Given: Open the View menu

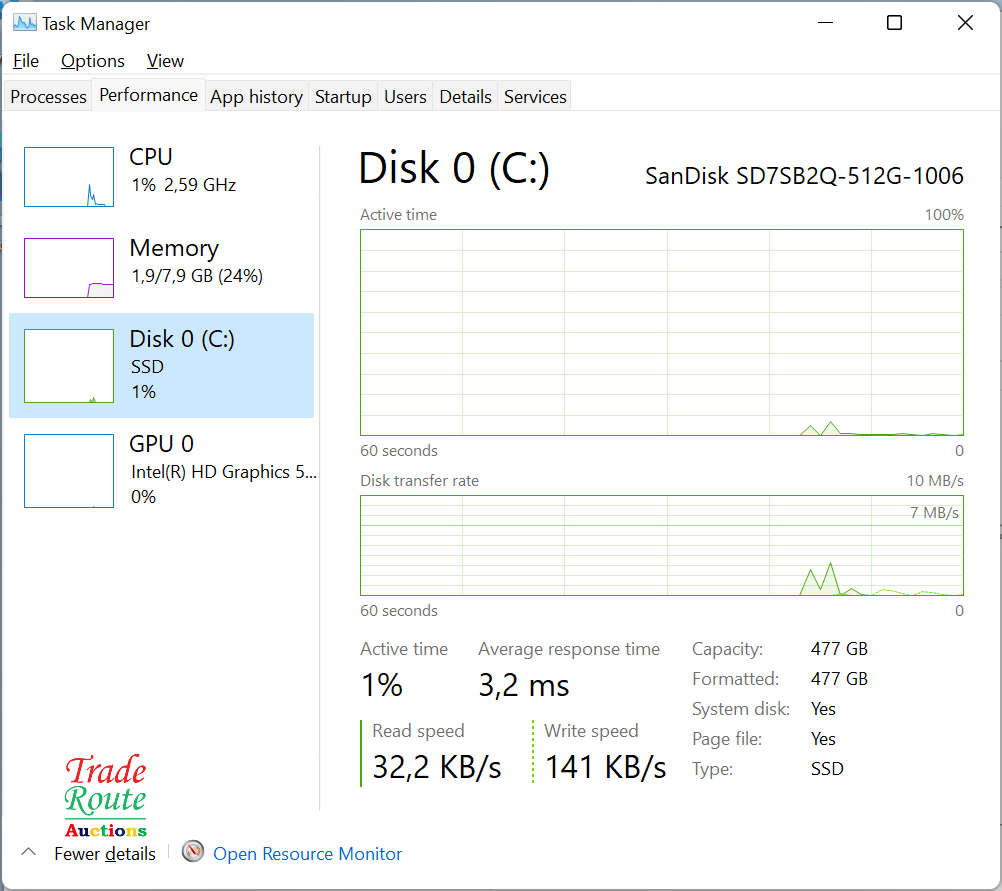Looking at the screenshot, I should tap(165, 61).
